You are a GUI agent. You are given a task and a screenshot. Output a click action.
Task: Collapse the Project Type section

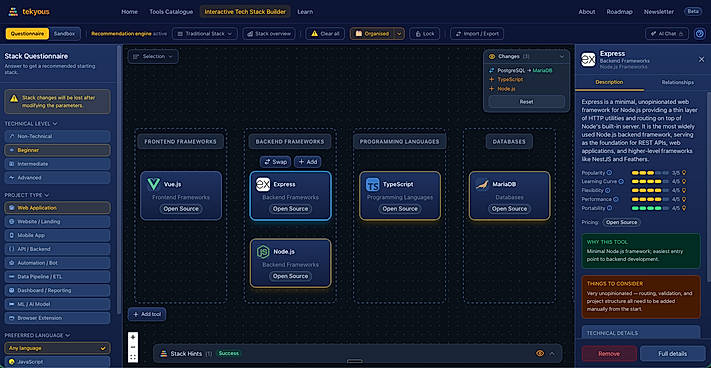(47, 195)
